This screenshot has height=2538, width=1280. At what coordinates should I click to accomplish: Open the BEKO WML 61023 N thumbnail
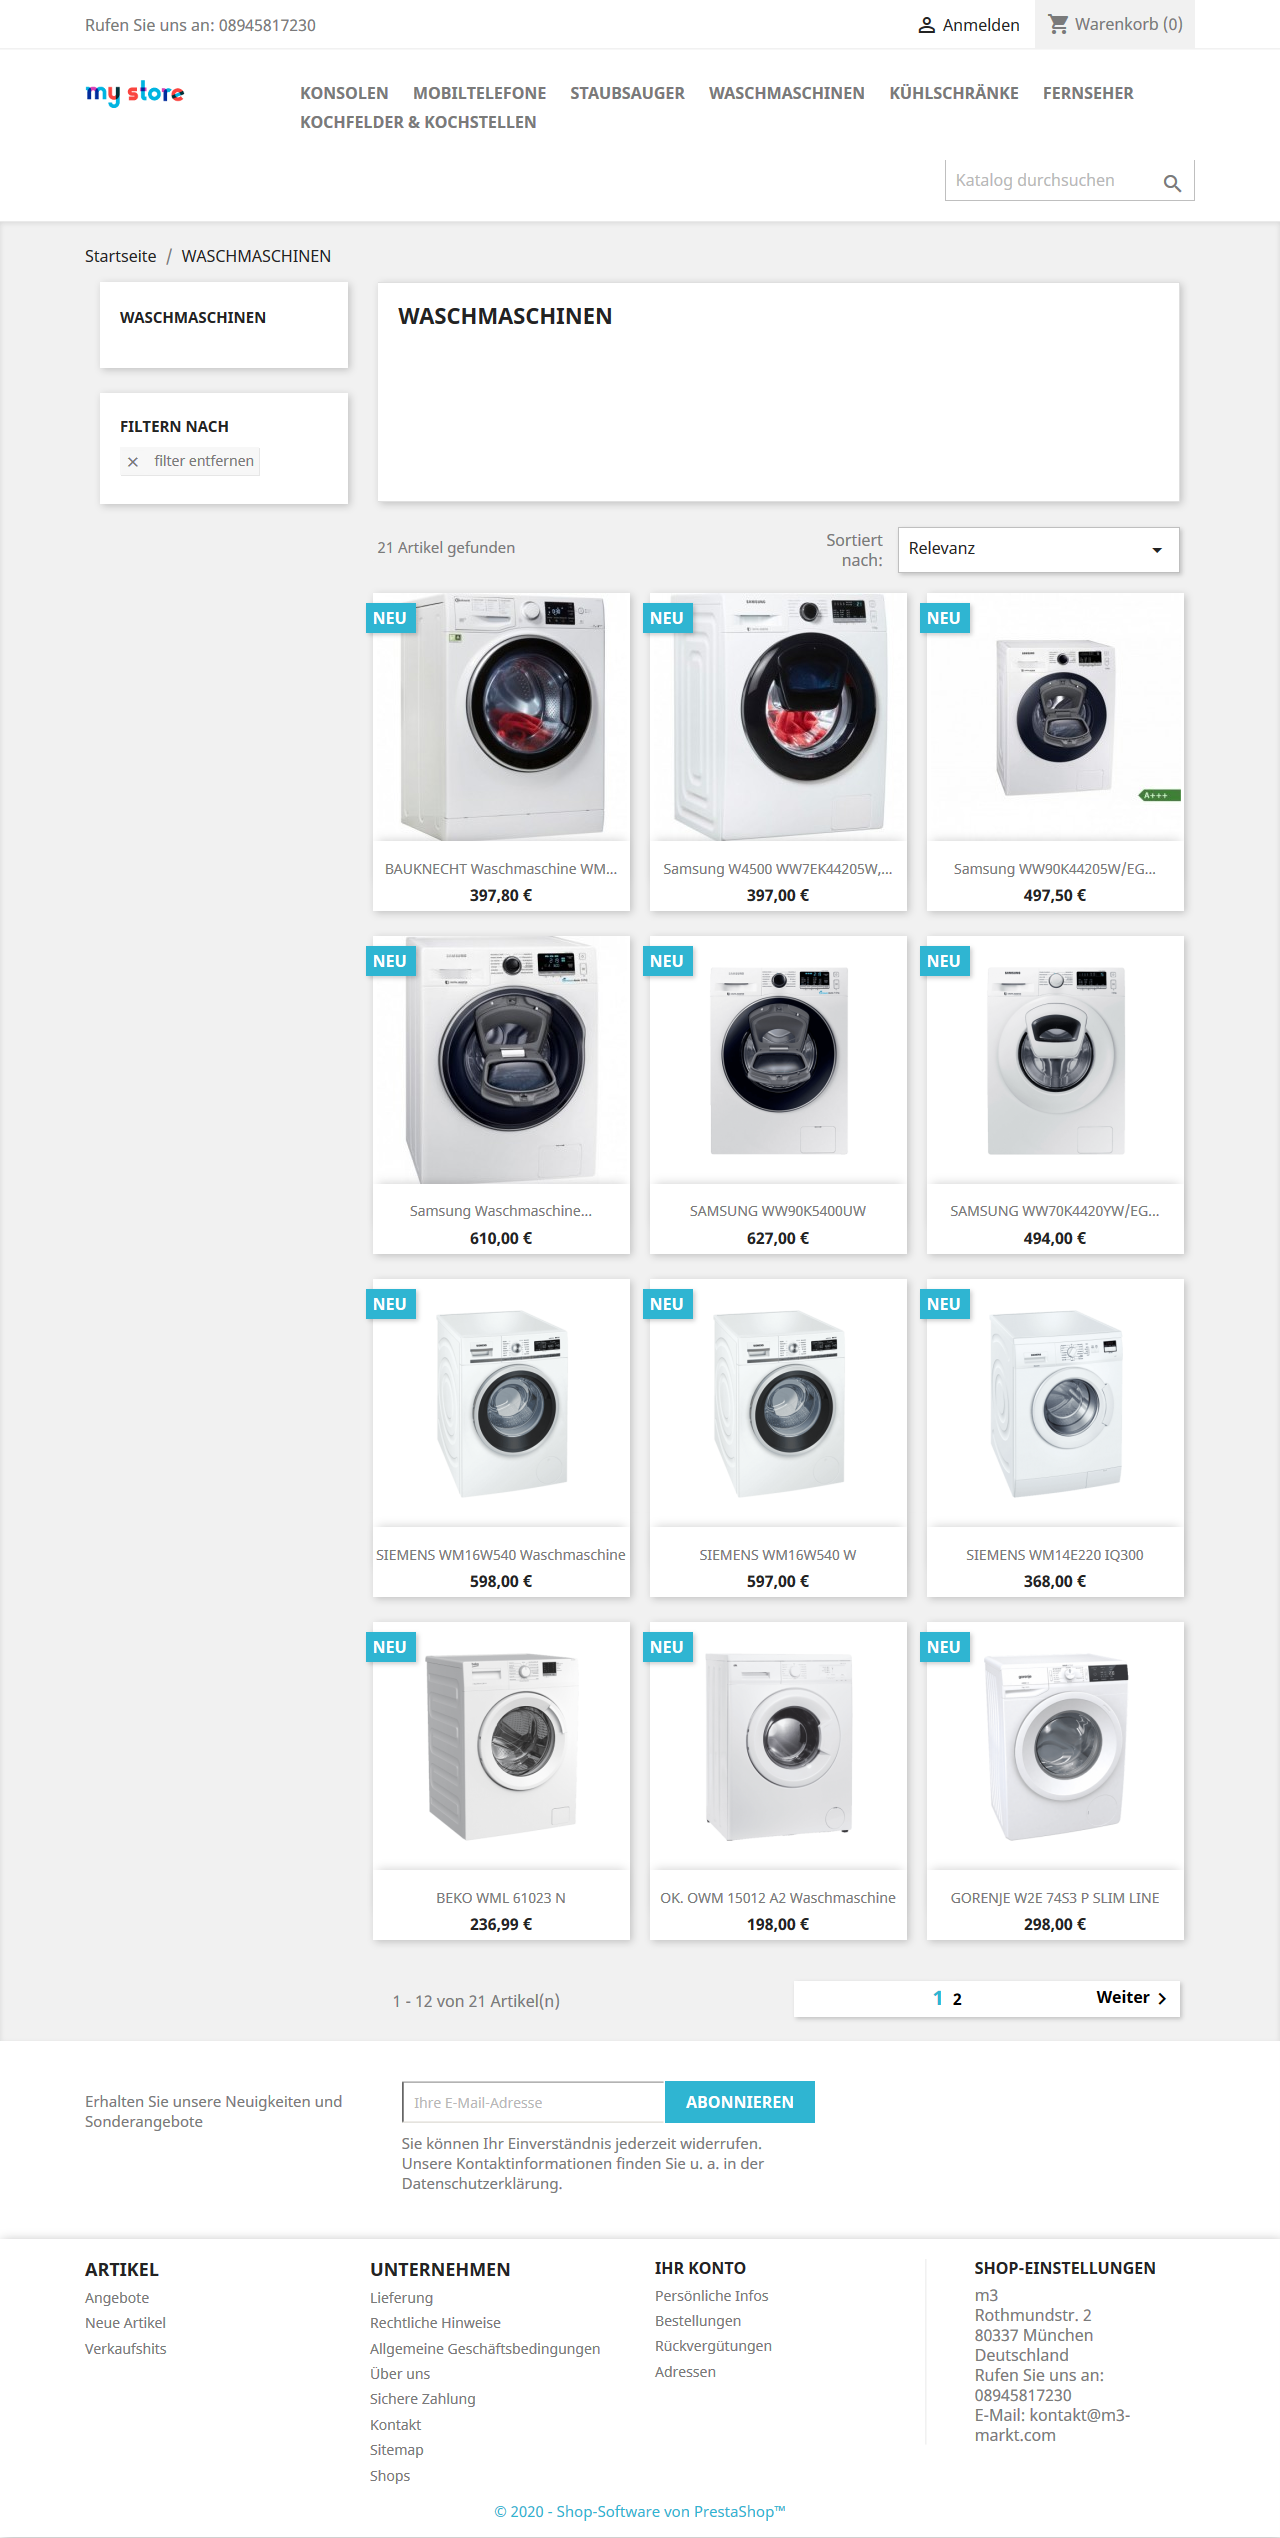point(501,1746)
